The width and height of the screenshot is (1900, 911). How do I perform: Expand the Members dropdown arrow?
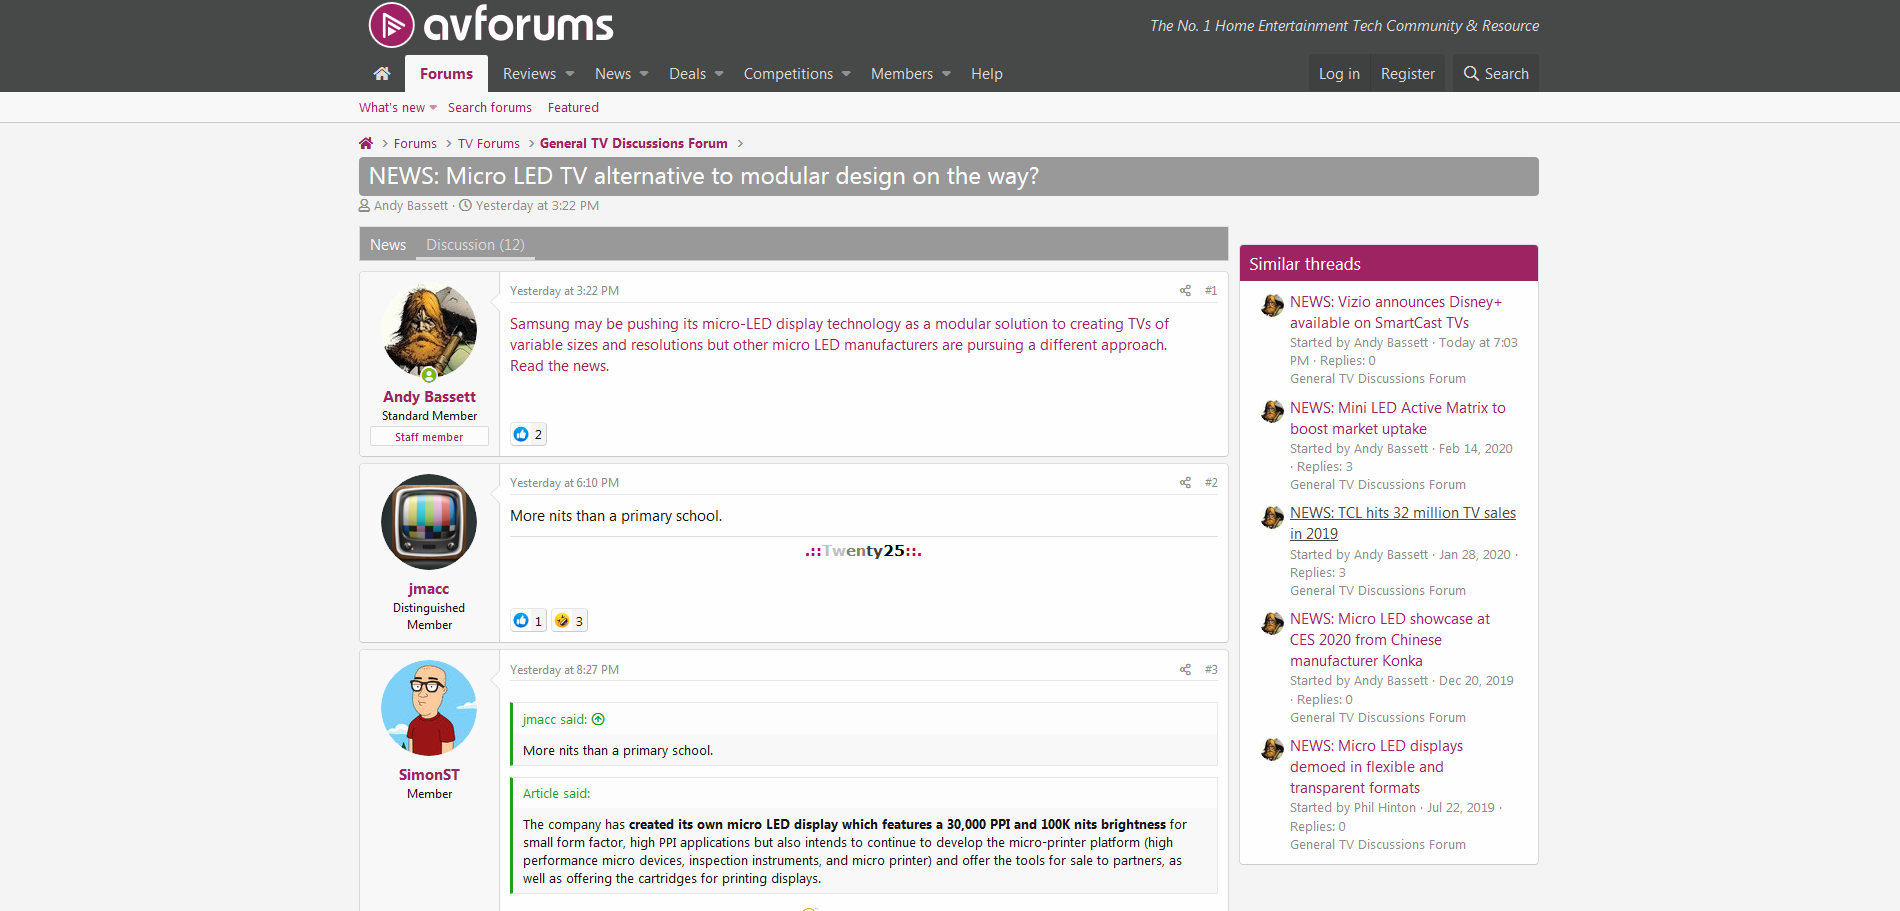pos(946,74)
